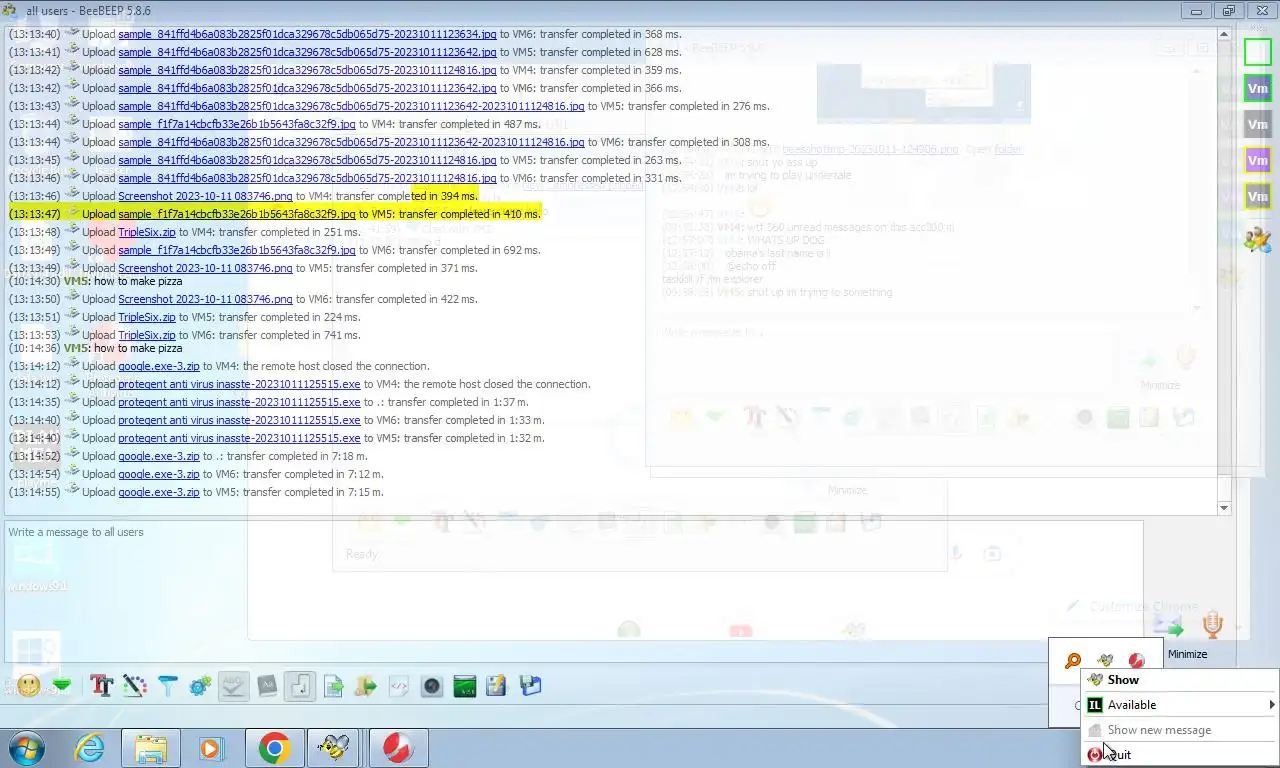This screenshot has height=768, width=1280.
Task: Click the 13:13:47 timestamp on highlighted row
Action: 34,214
